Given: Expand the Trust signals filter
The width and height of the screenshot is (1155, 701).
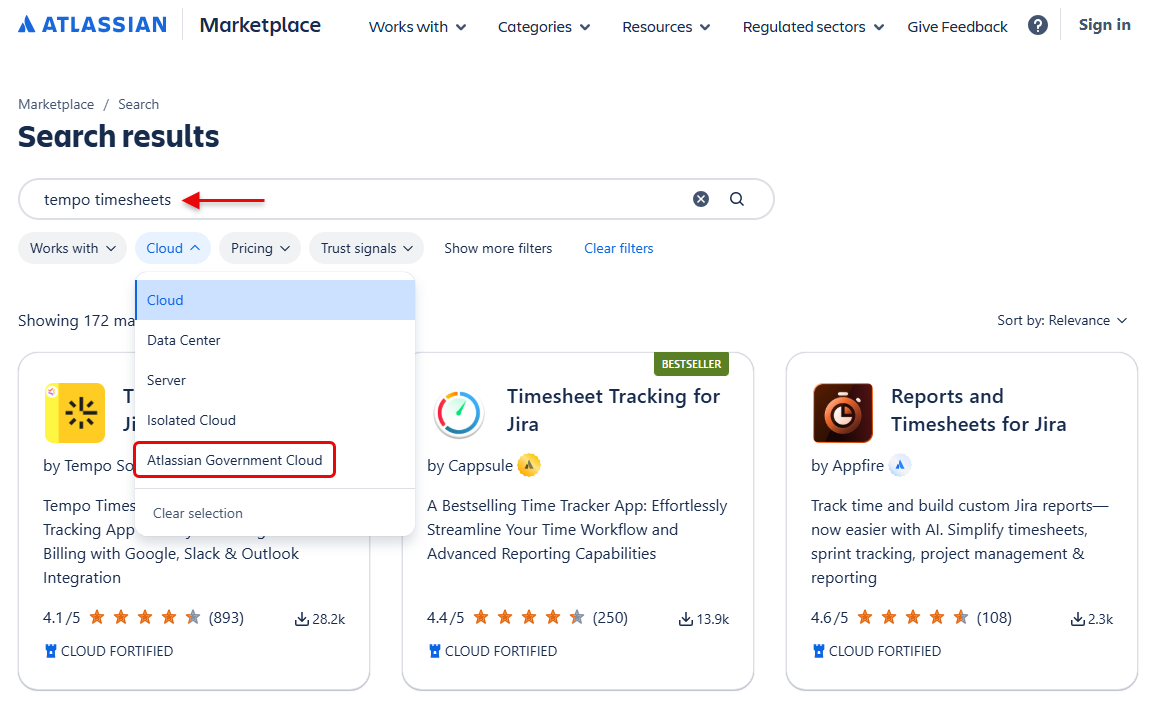Looking at the screenshot, I should tap(367, 248).
